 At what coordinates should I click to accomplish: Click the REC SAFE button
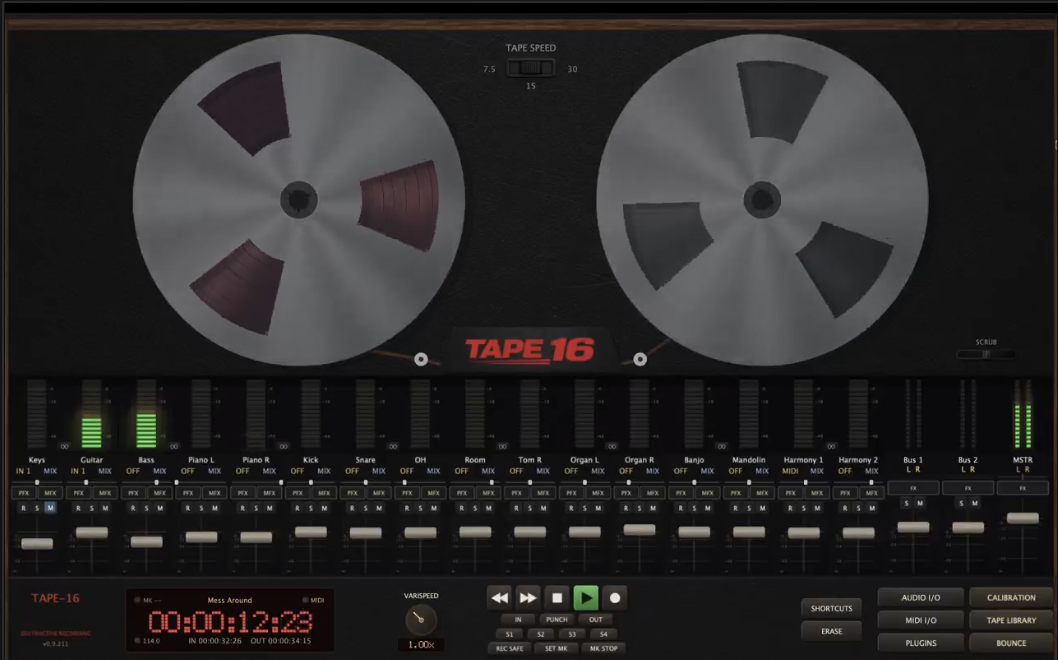coord(509,649)
